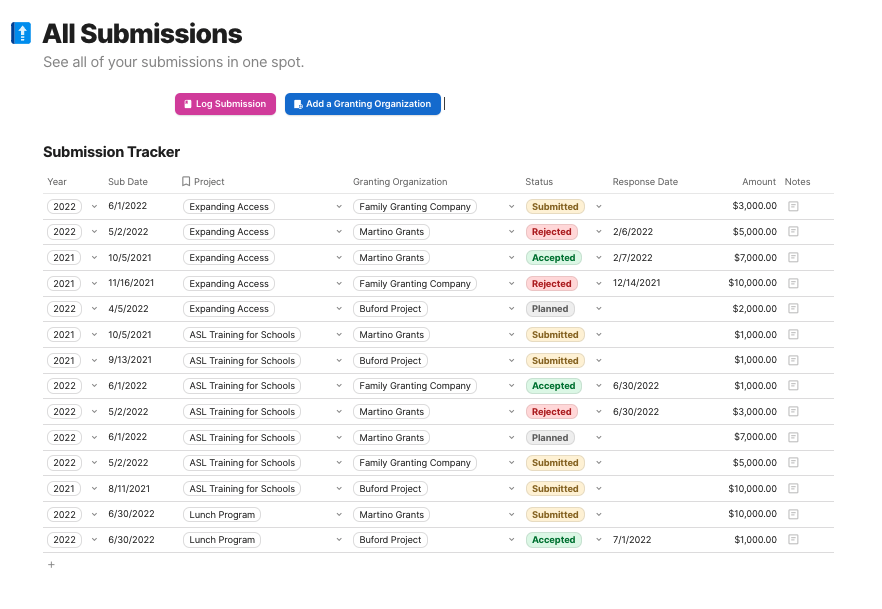
Task: Open notes icon for 7/1/2022 response row
Action: point(793,540)
